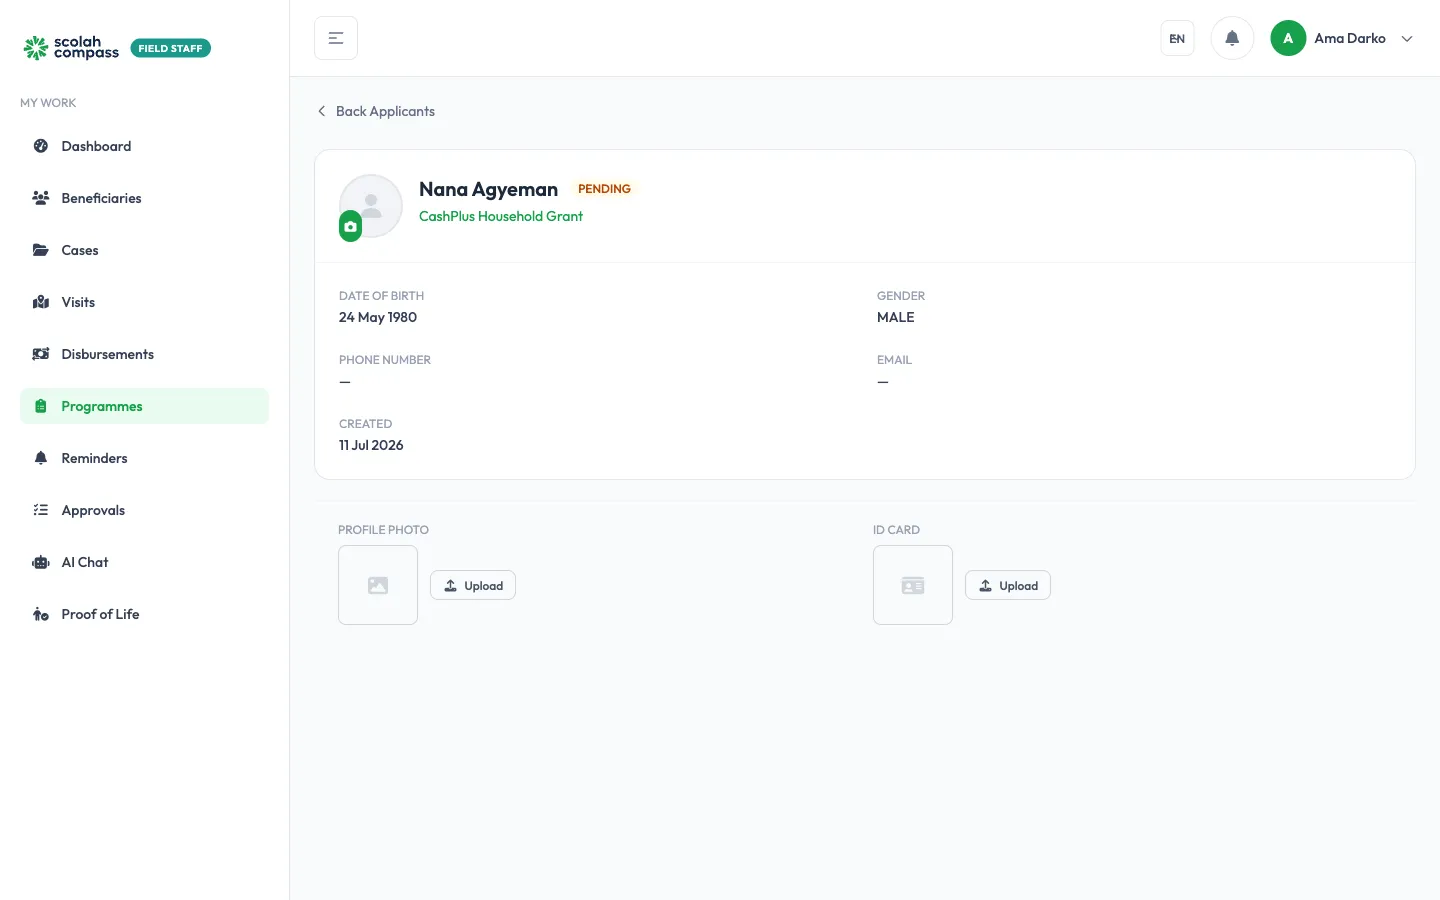
Task: Click the Proof of Life icon
Action: tap(41, 614)
